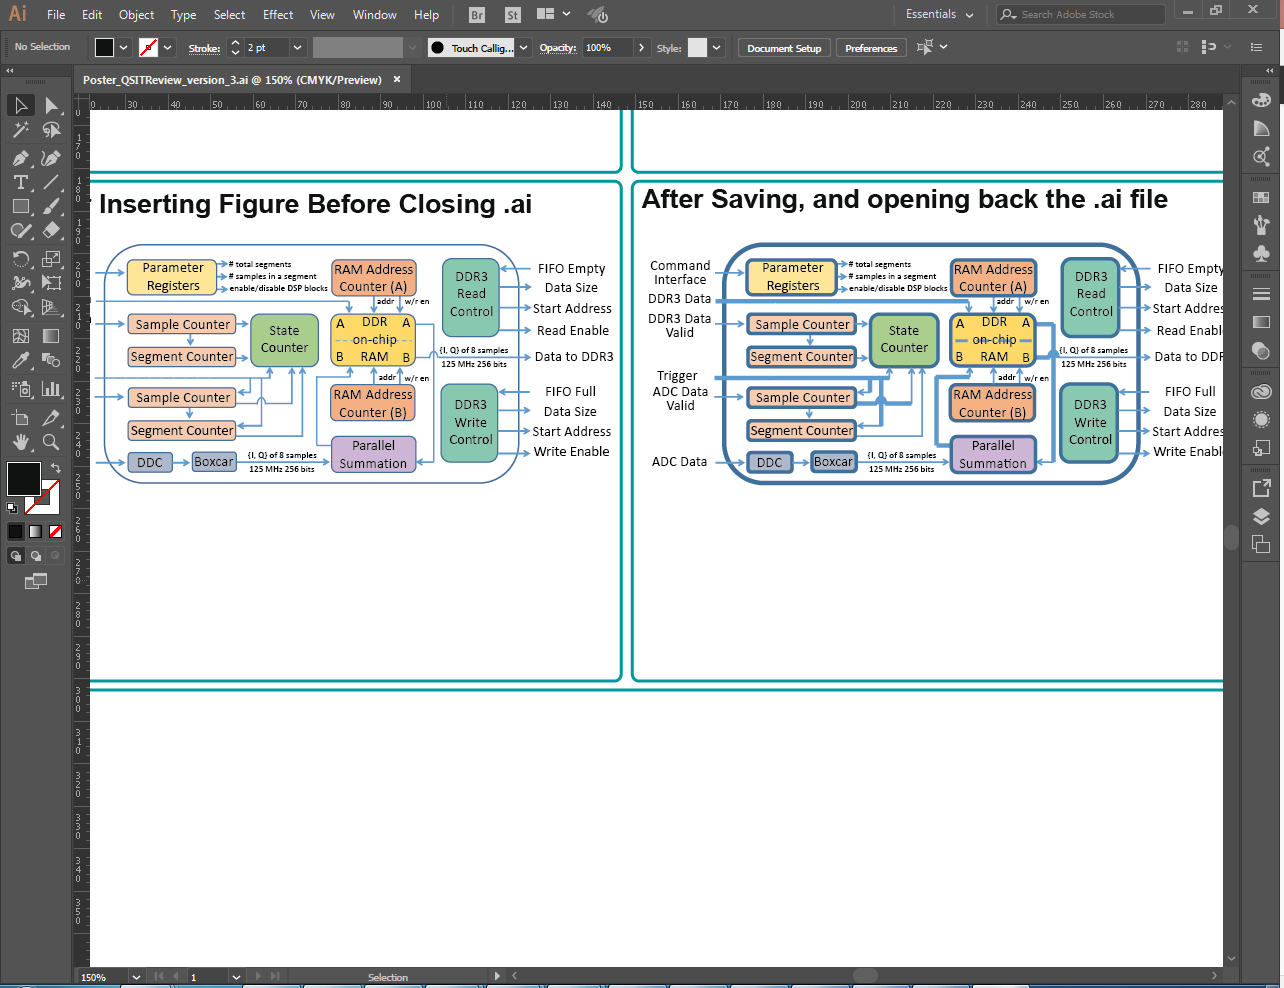Select the Artboard tool
Screen dimensions: 1284x988
[21, 418]
